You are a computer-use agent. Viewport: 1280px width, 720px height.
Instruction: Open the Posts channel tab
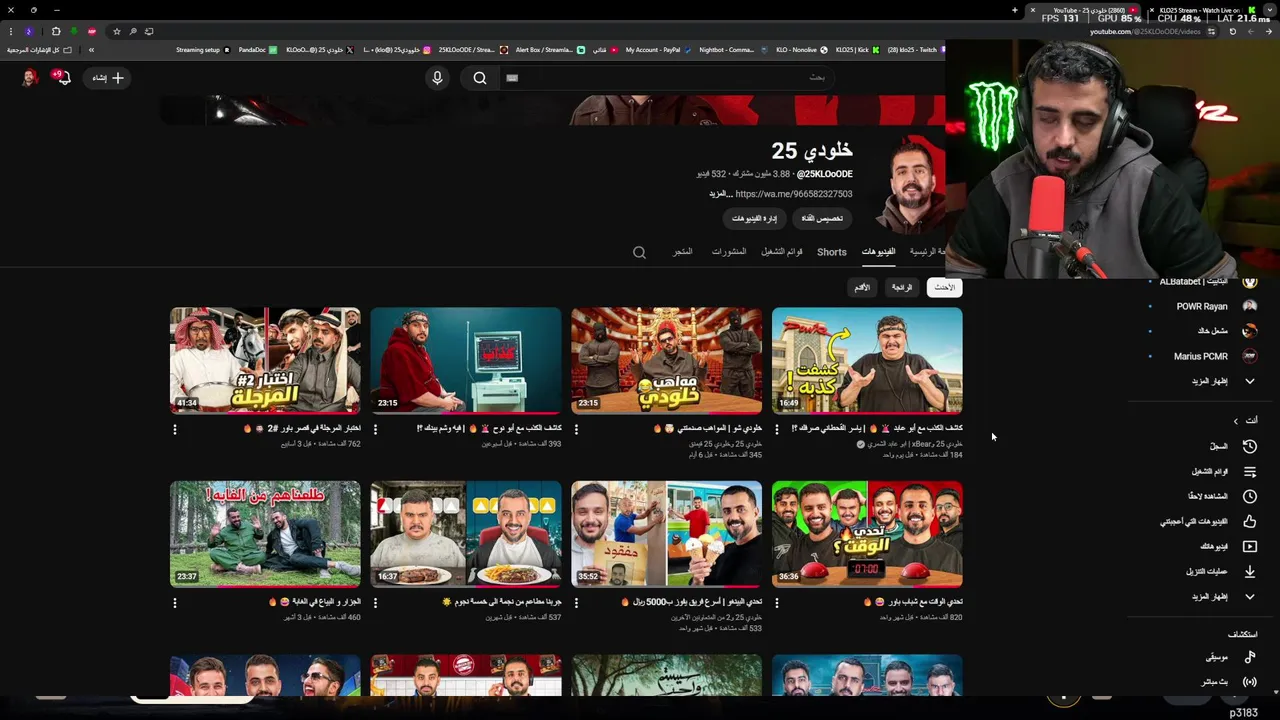(x=729, y=252)
